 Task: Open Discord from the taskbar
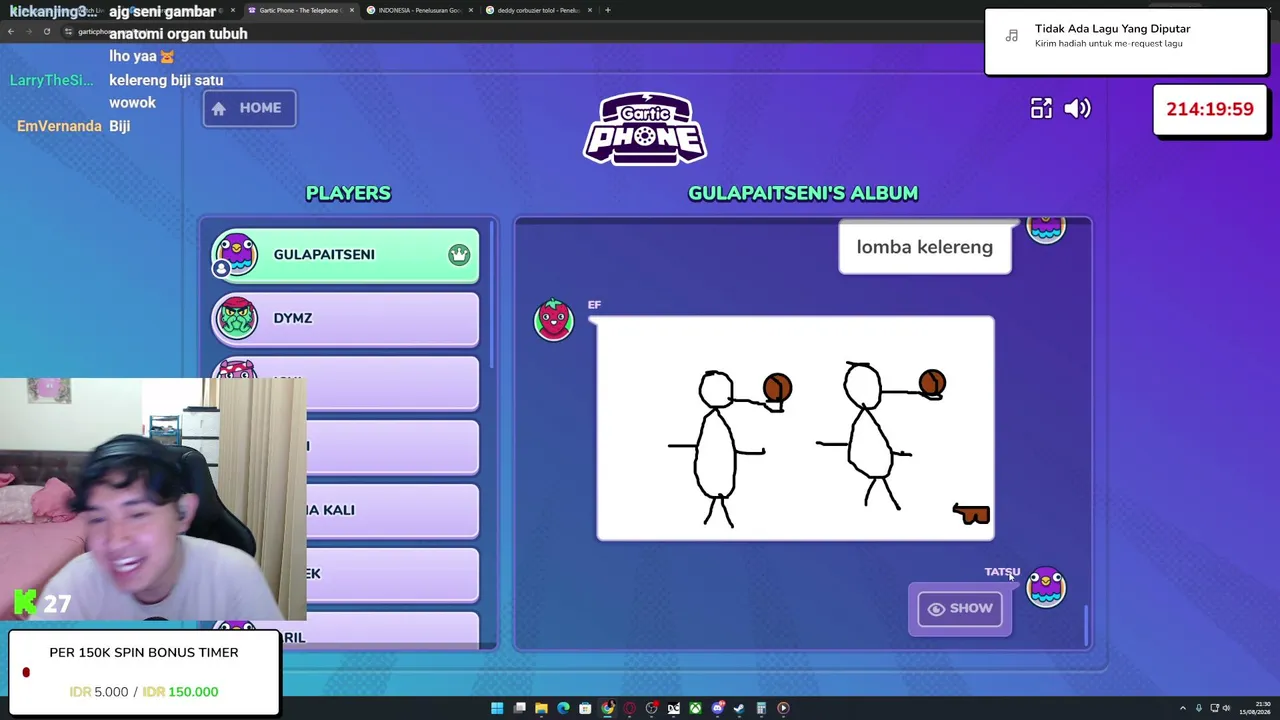[717, 708]
